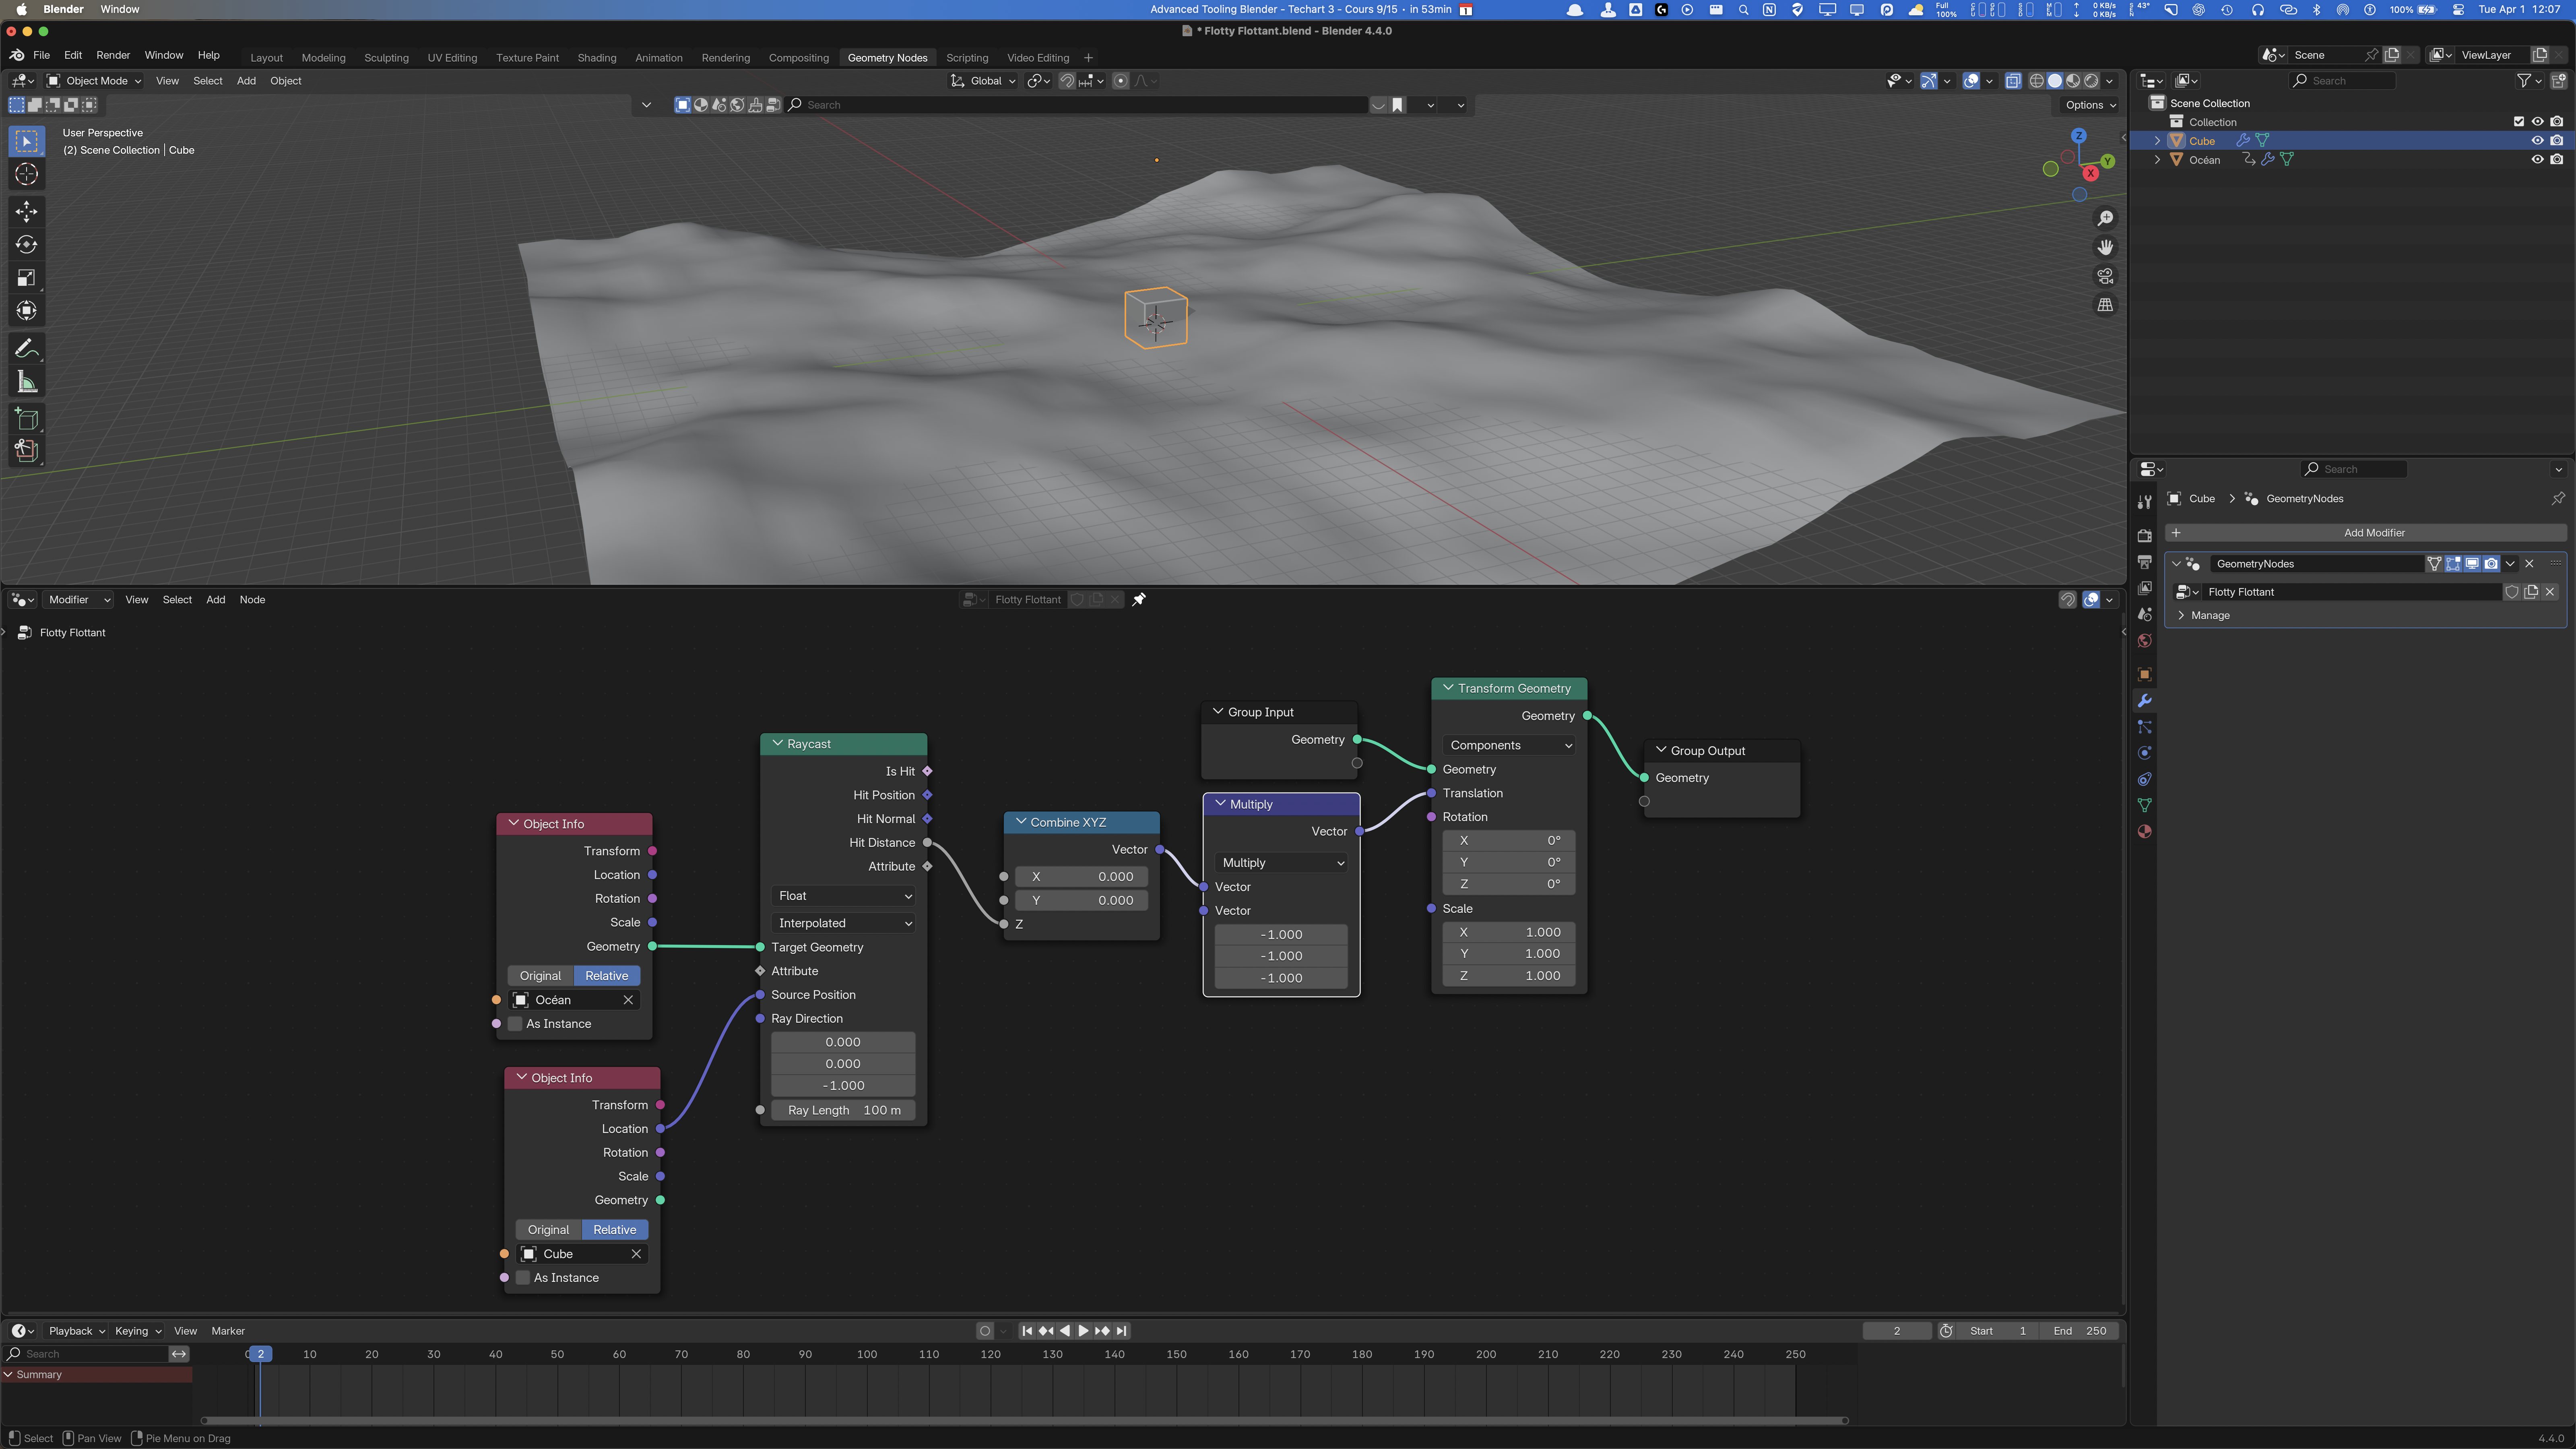
Task: Click the timeline current frame marker 2
Action: point(260,1354)
